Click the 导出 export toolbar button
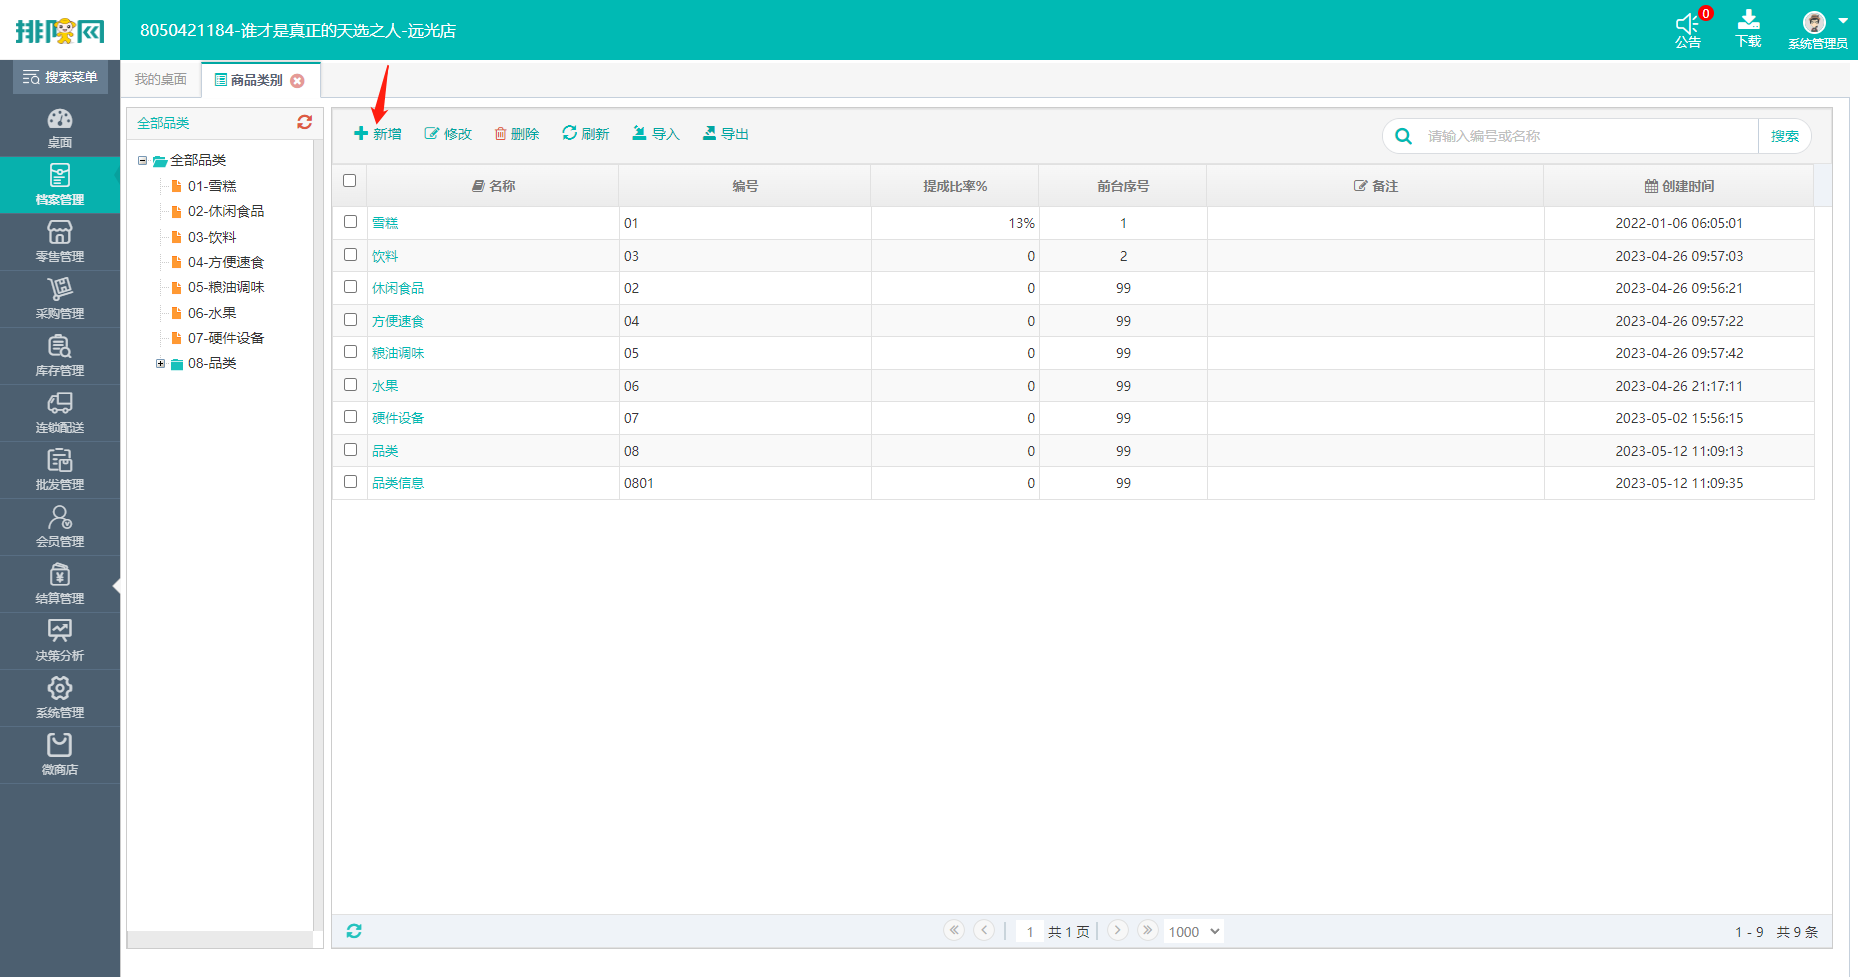Screen dimensions: 1858x977 point(726,134)
